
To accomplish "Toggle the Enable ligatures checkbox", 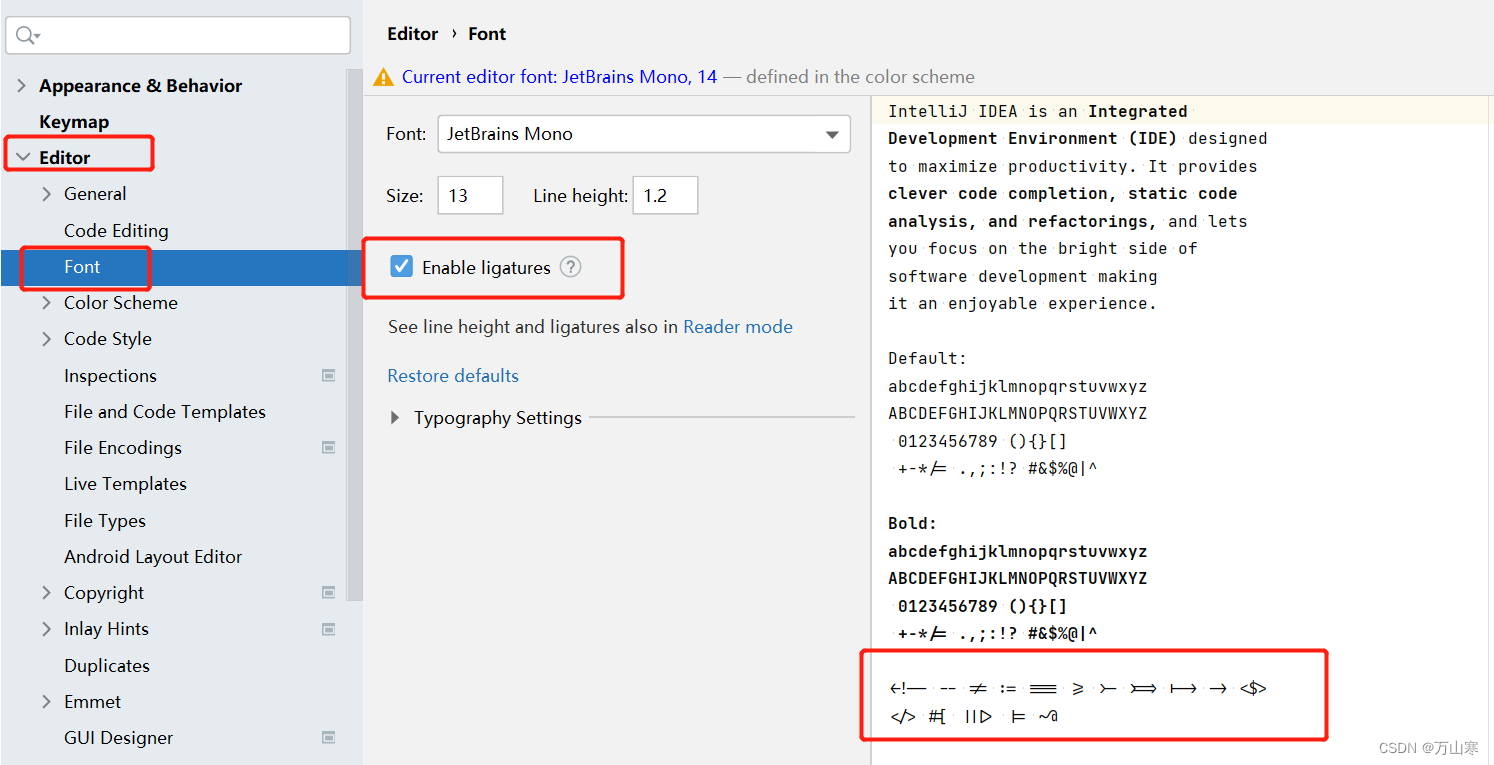I will [x=401, y=266].
